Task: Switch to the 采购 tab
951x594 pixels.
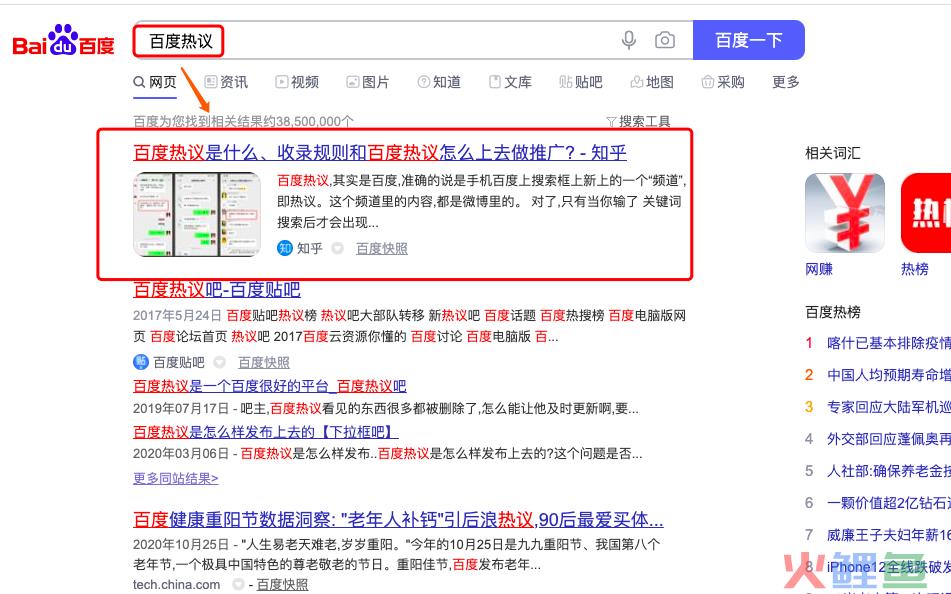Action: (723, 82)
